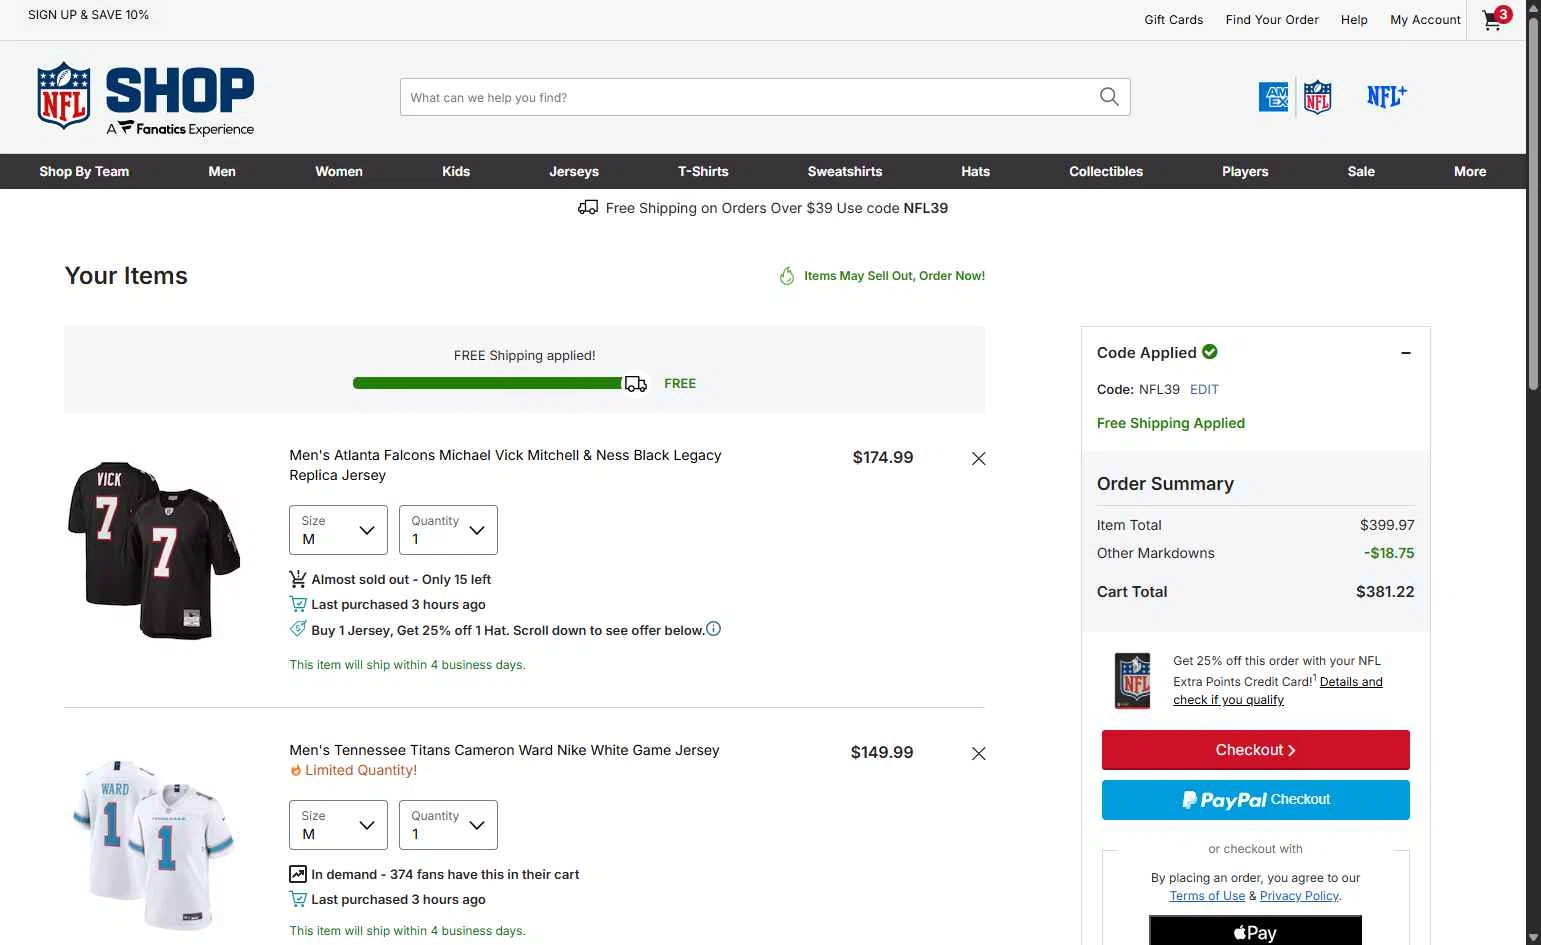Screen dimensions: 1541x945
Task: Remove the Cameron Ward jersey item
Action: [x=979, y=754]
